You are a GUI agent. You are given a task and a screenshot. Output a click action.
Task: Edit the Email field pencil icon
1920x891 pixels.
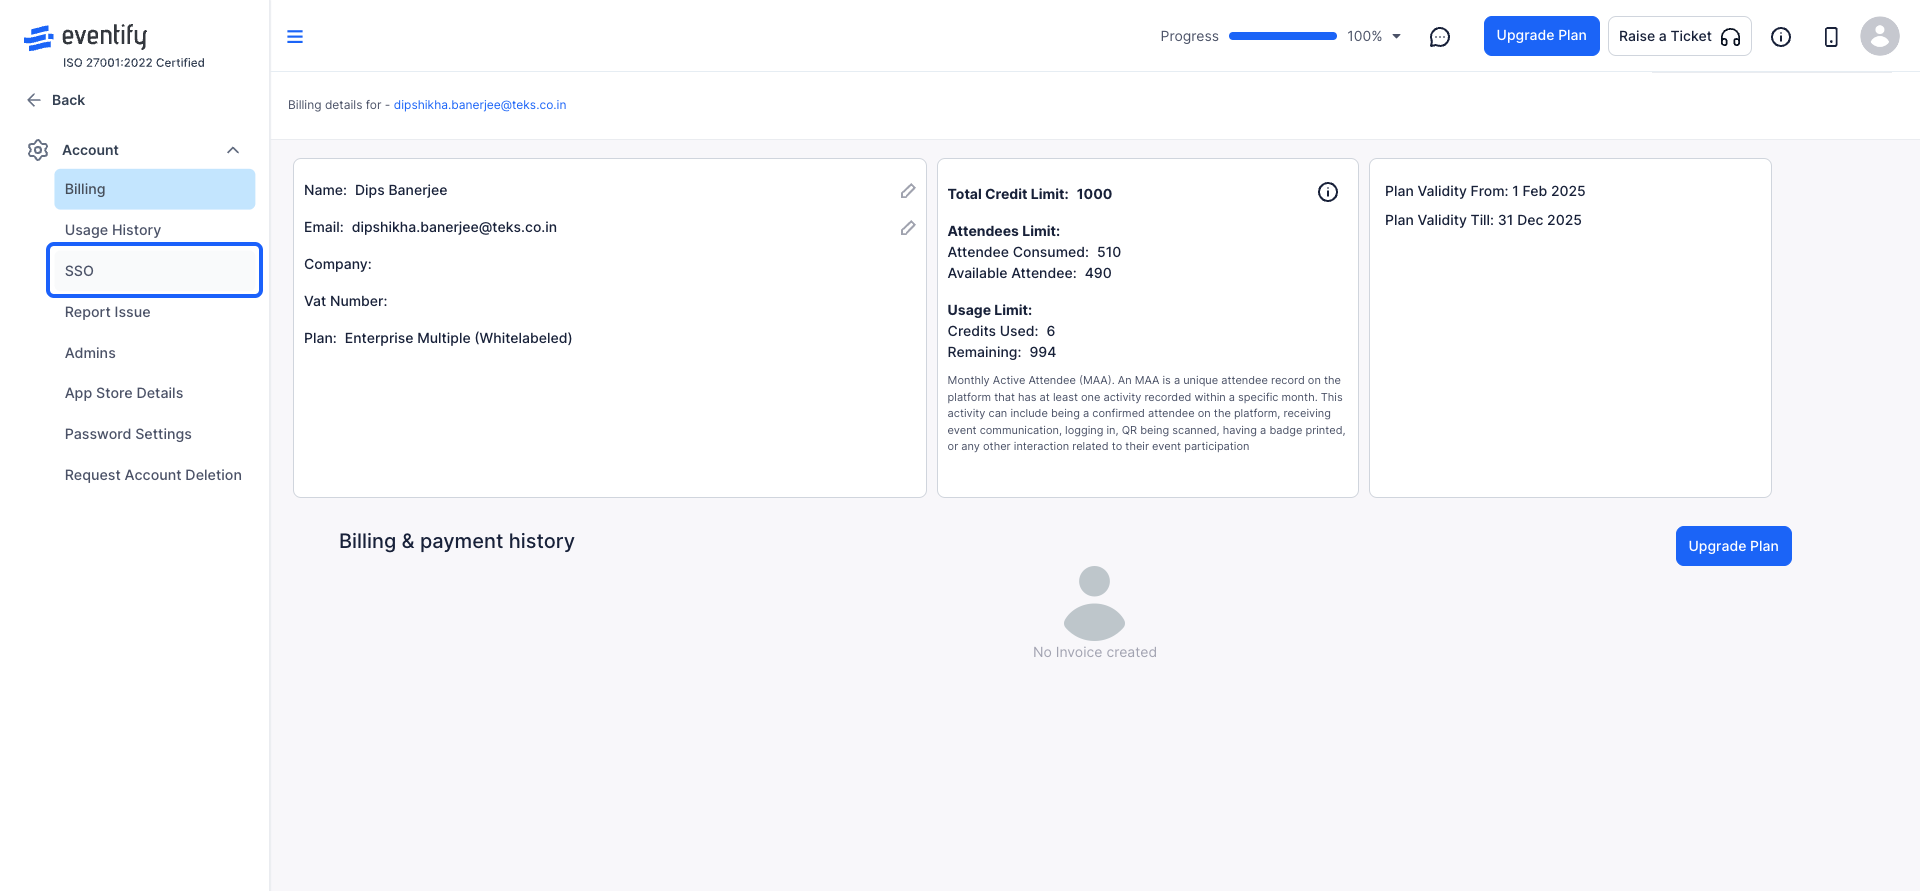(x=908, y=228)
